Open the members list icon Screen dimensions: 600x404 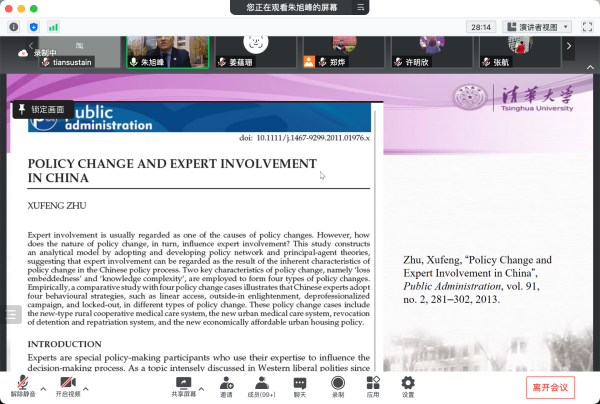pos(261,384)
